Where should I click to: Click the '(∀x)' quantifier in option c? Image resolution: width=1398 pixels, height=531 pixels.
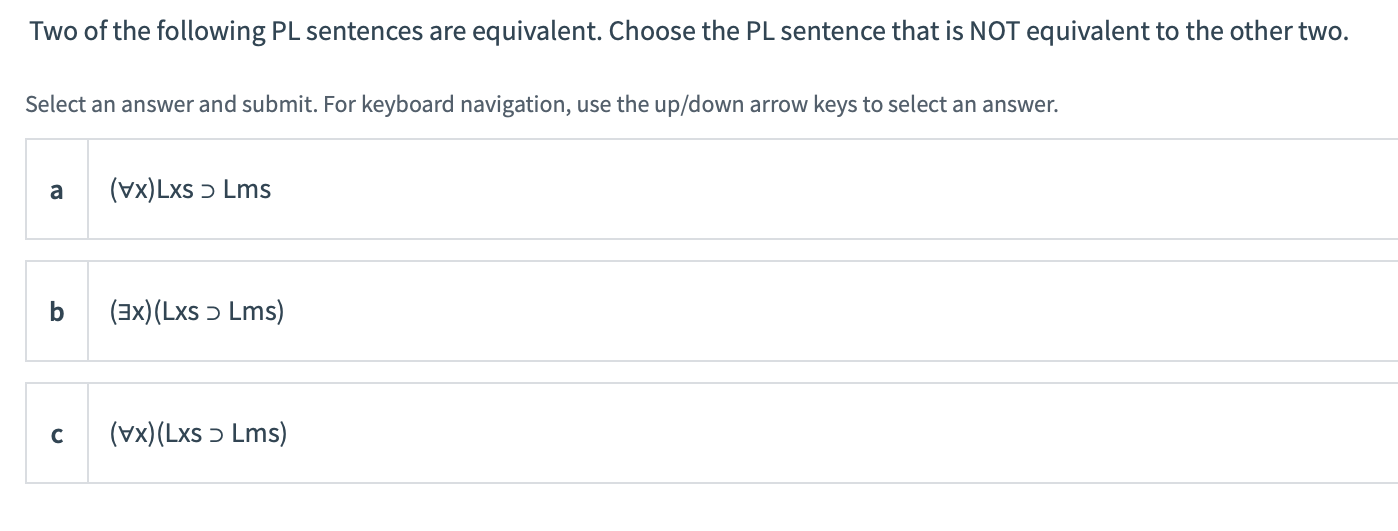tap(133, 434)
